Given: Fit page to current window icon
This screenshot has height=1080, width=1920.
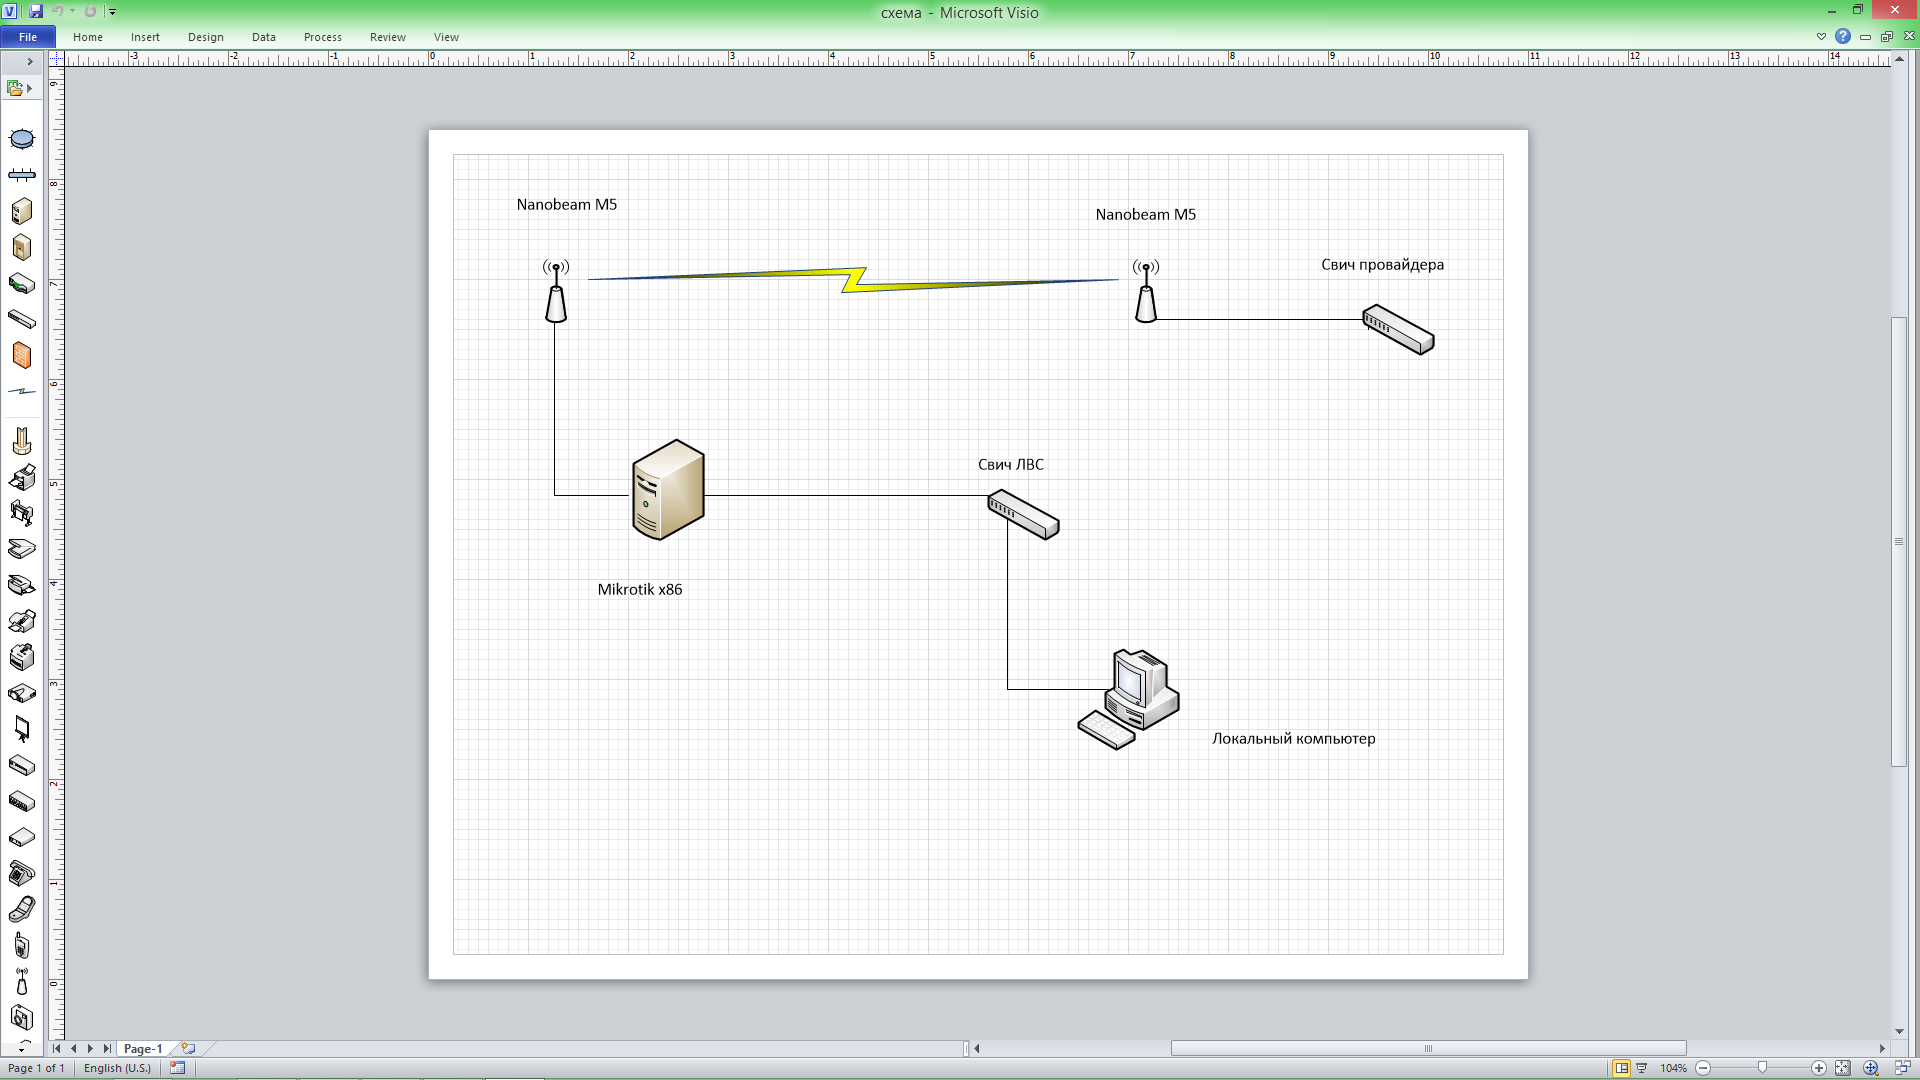Looking at the screenshot, I should [1843, 1068].
